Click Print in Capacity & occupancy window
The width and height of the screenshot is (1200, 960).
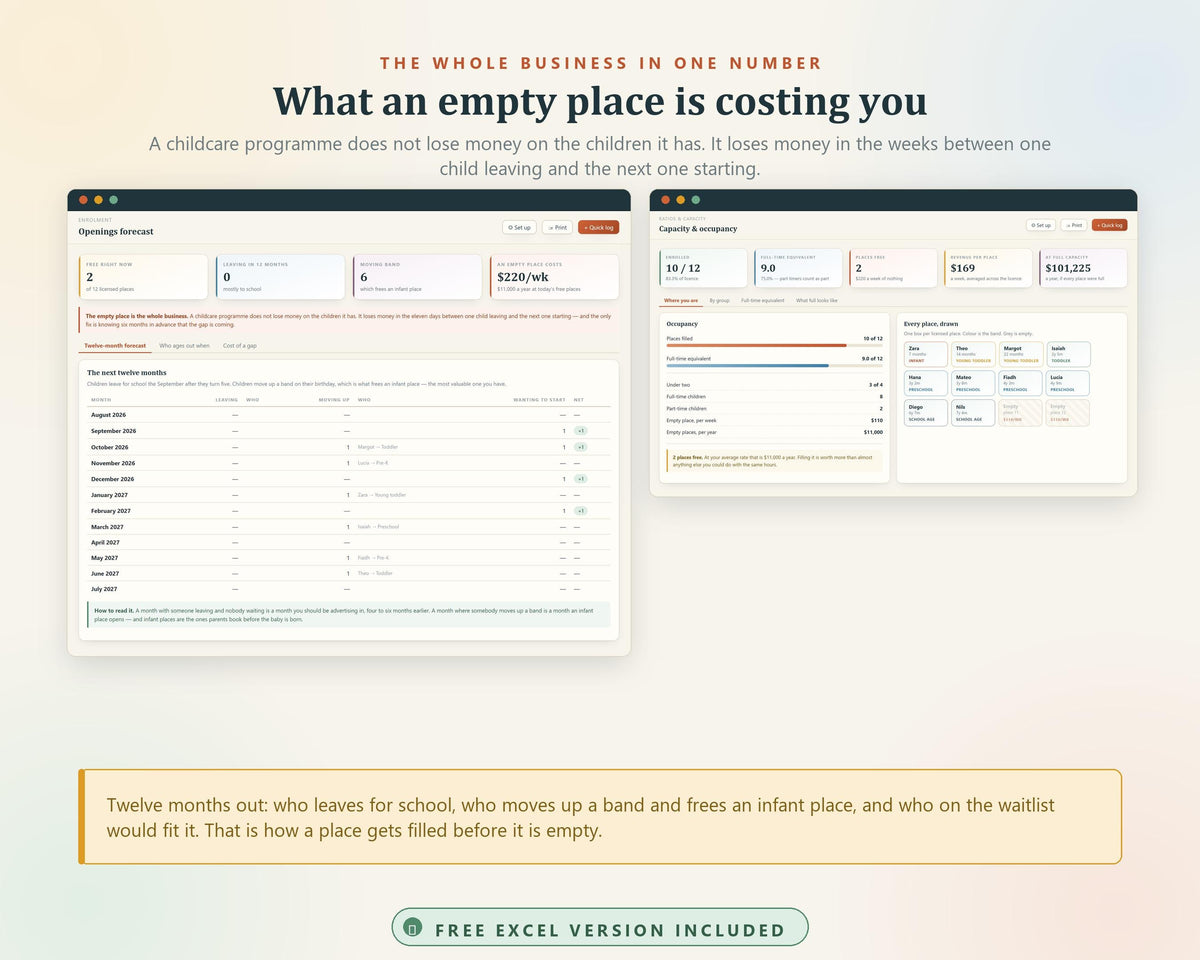pyautogui.click(x=1073, y=225)
